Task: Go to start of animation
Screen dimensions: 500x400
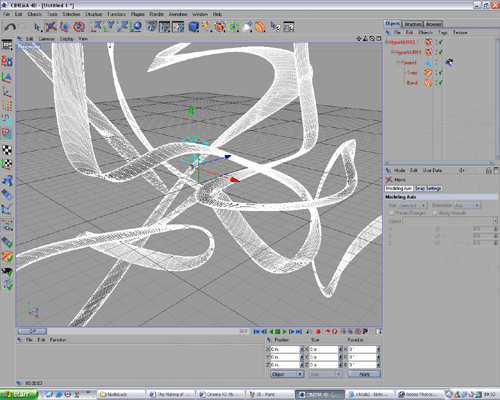Action: 256,331
